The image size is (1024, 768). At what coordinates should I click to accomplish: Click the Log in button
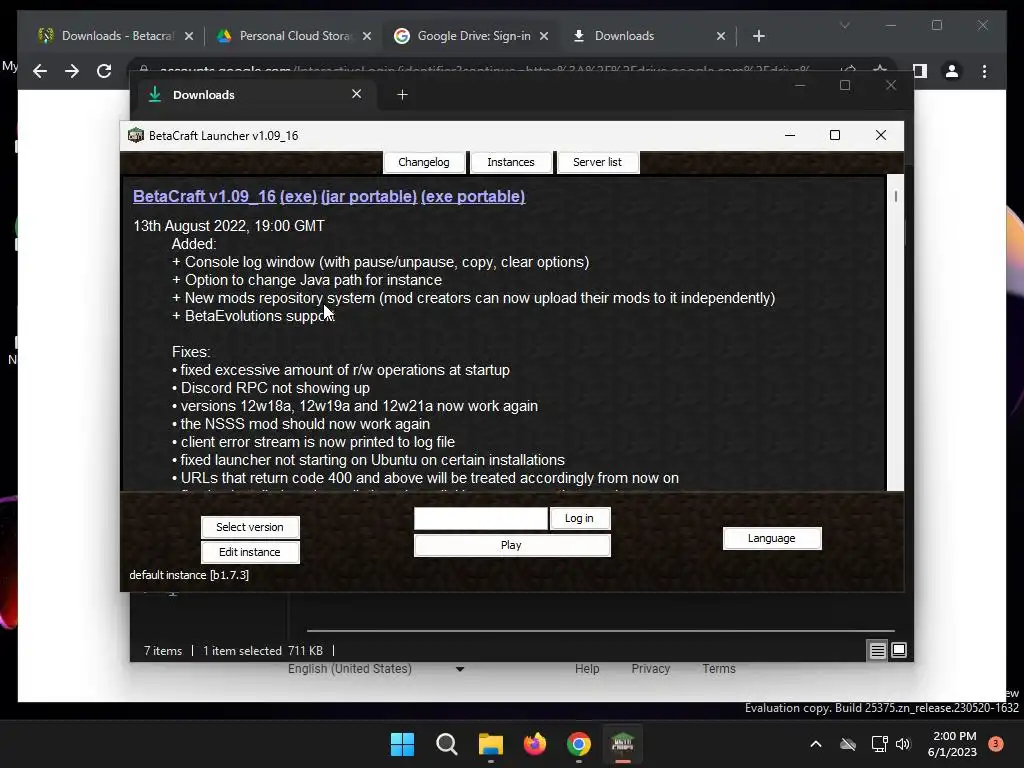pyautogui.click(x=579, y=518)
